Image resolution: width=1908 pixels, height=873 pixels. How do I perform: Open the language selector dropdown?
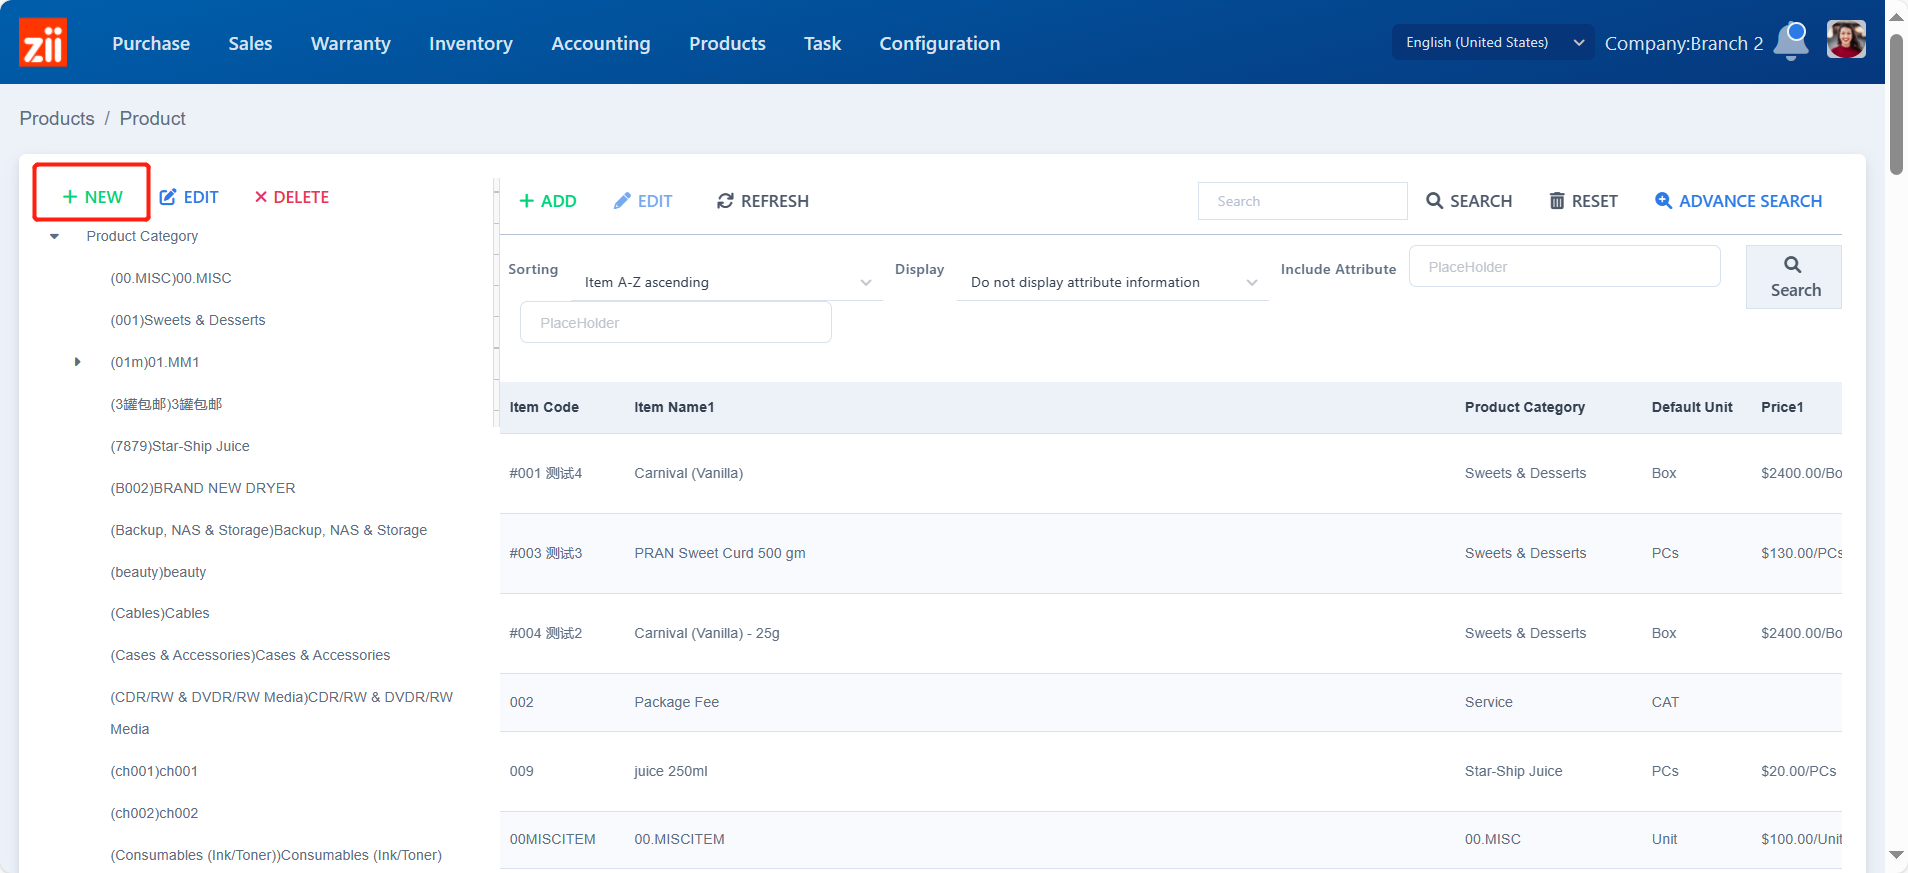tap(1493, 42)
